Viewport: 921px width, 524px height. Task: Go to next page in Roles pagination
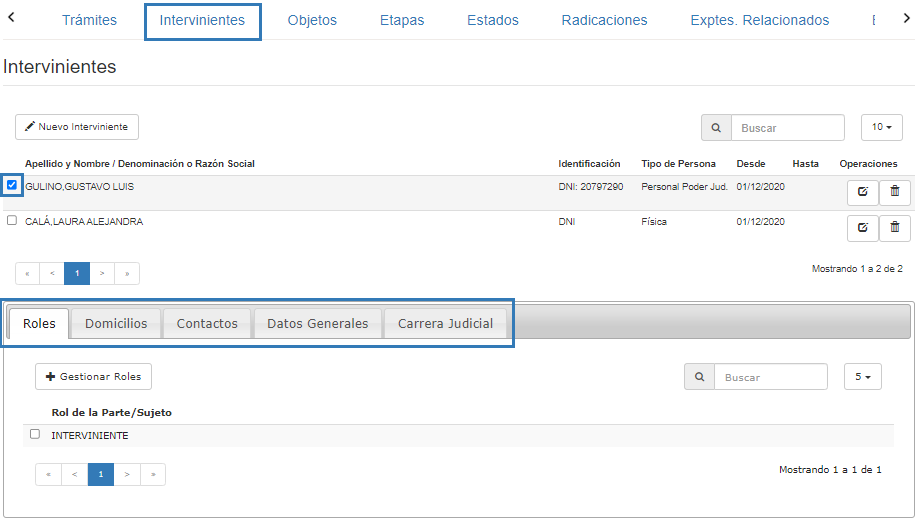pos(127,475)
